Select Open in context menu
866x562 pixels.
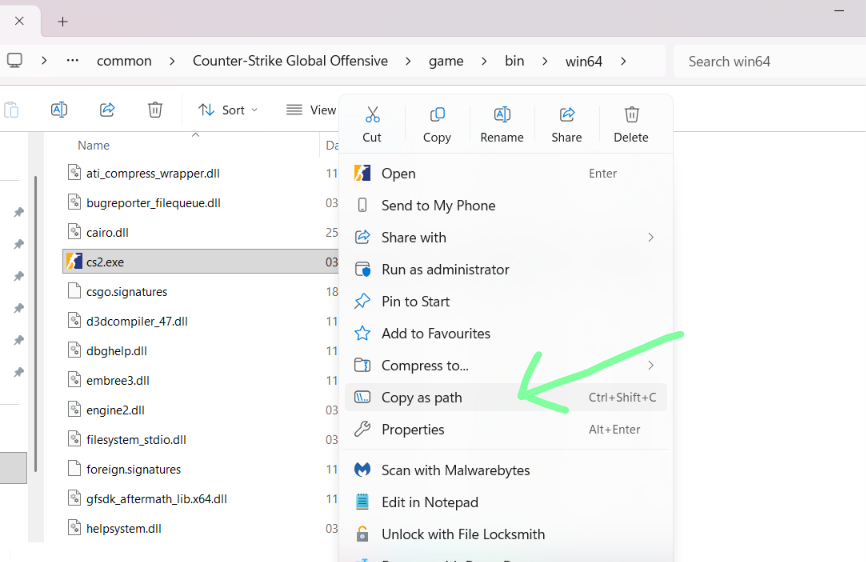tap(505, 173)
